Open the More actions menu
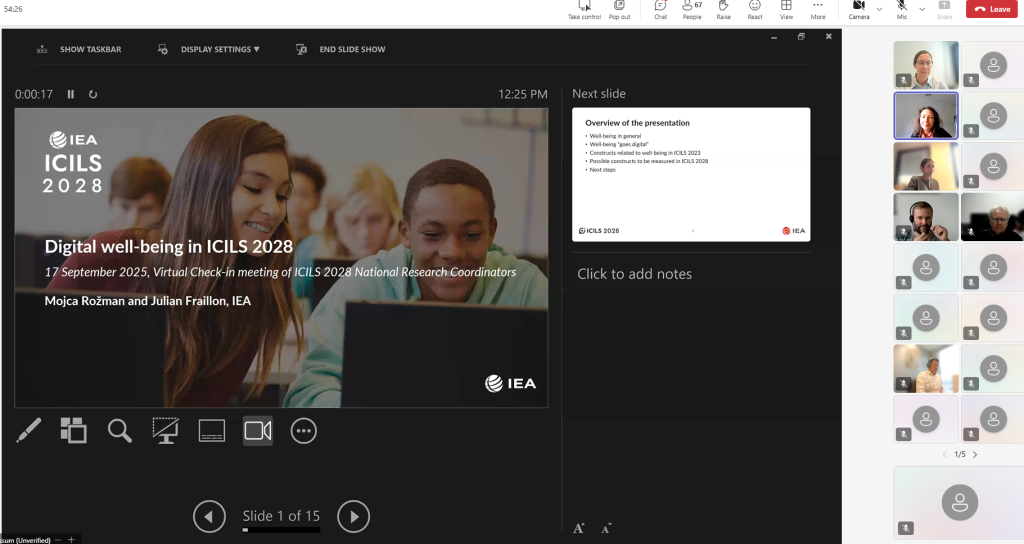The image size is (1024, 544). 818,10
